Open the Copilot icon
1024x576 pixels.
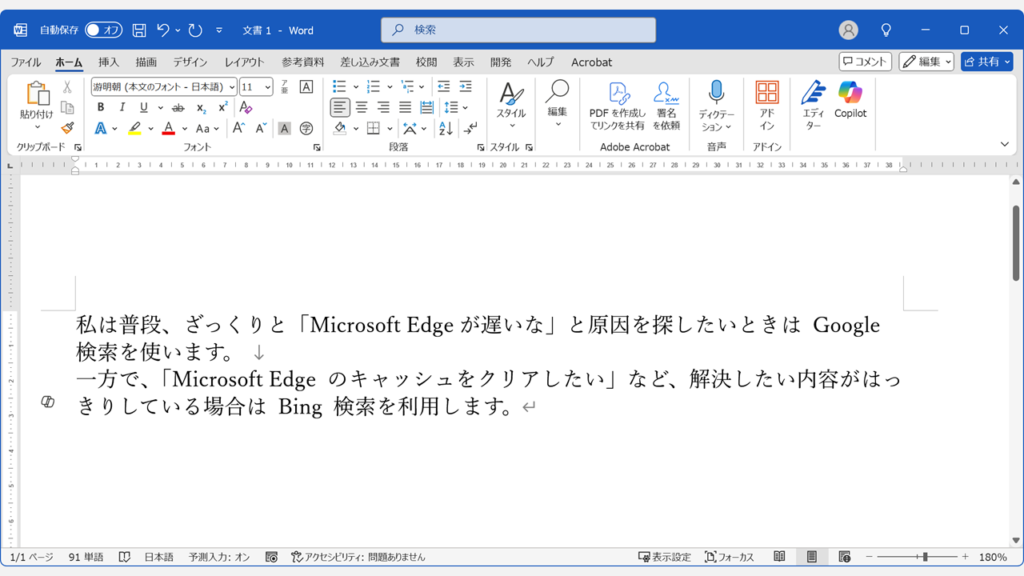tap(850, 101)
